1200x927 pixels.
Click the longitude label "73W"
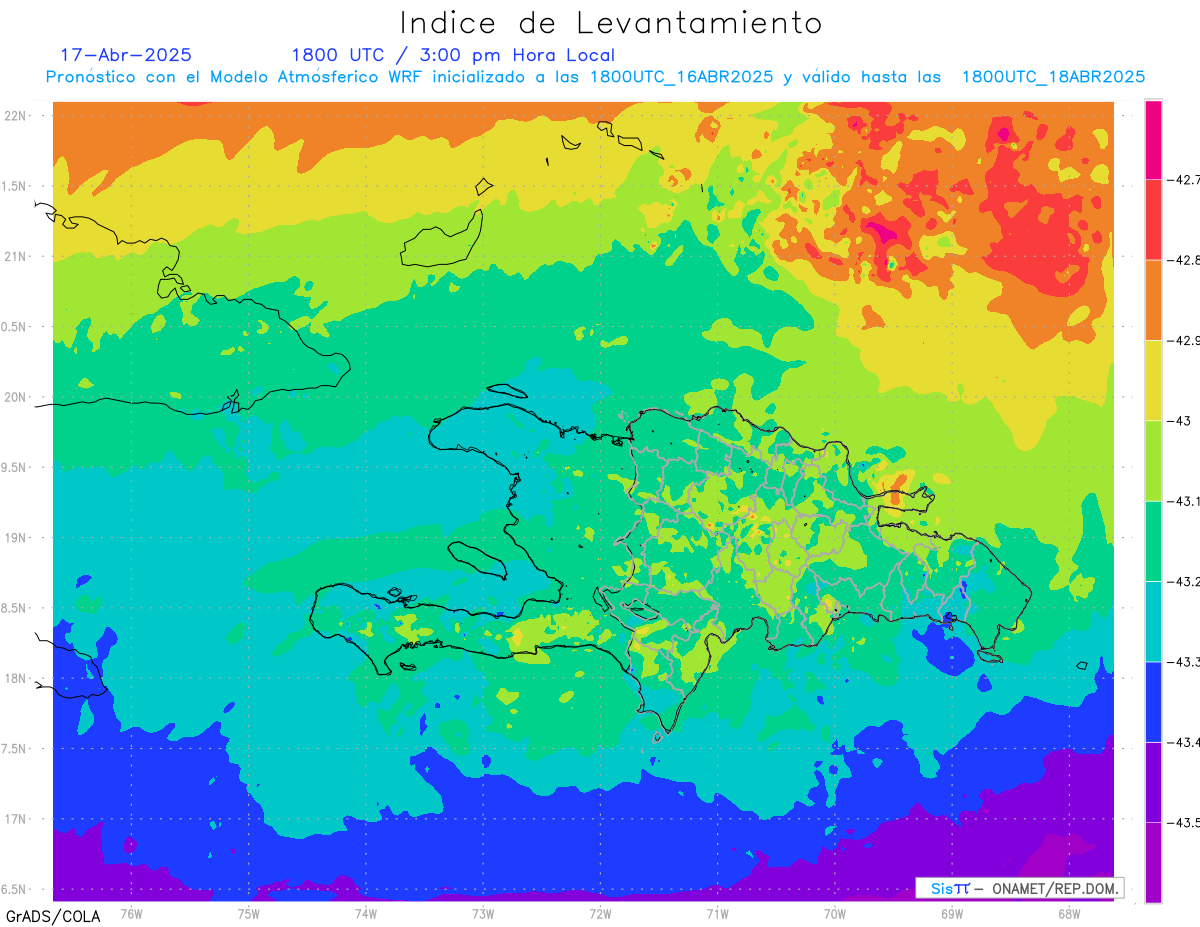point(483,913)
